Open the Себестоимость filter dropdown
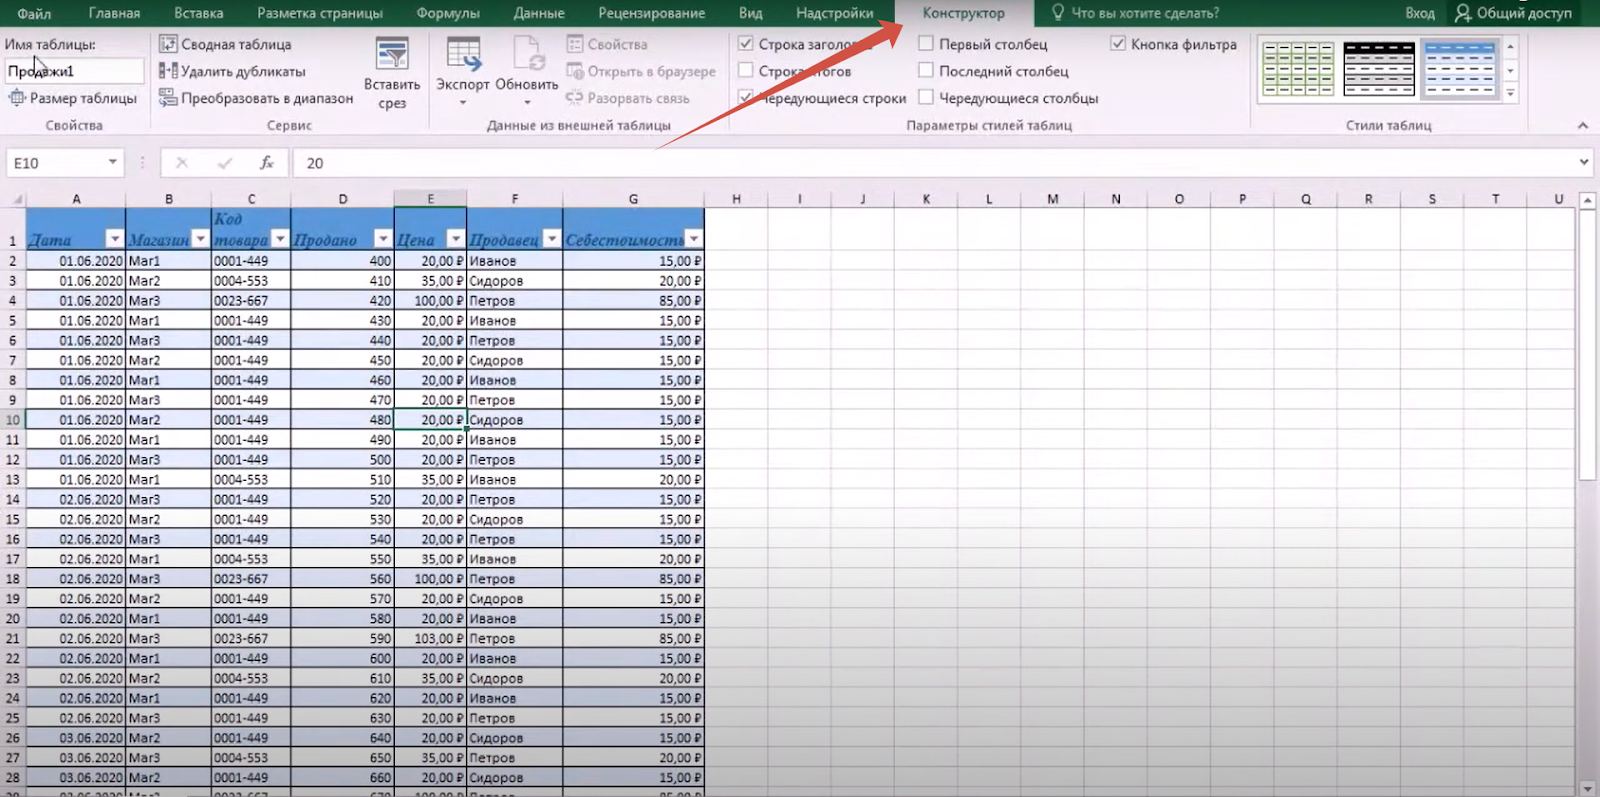 click(693, 239)
